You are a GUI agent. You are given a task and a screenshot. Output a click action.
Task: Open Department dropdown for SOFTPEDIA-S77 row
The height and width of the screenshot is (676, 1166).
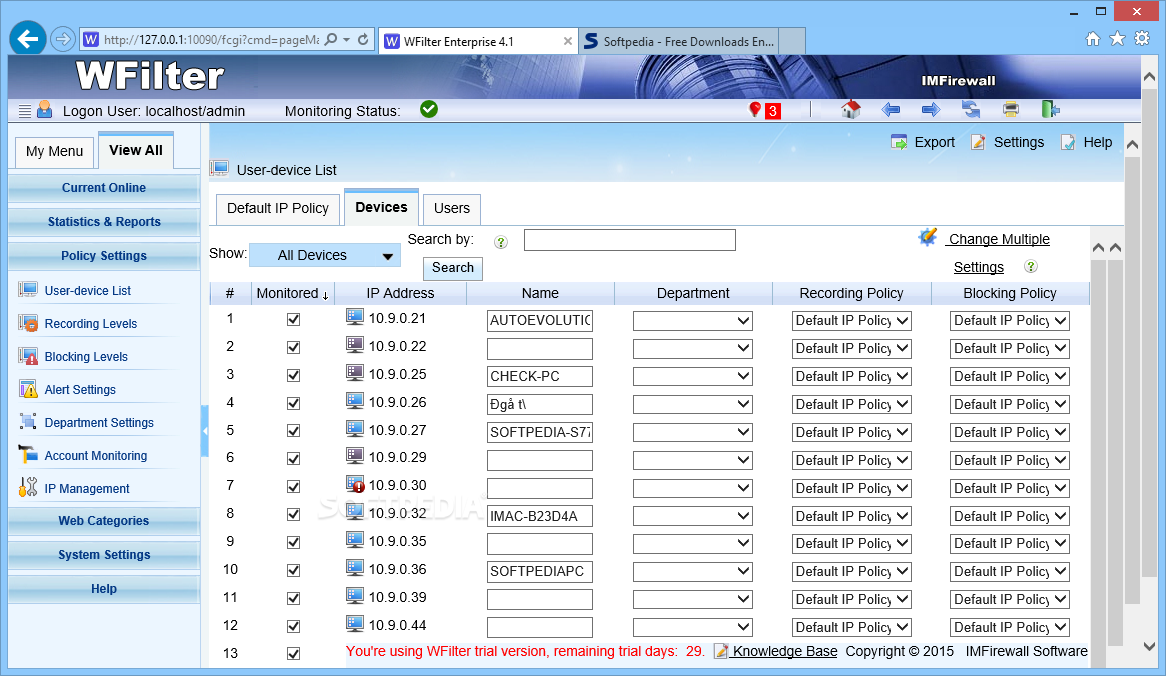click(x=692, y=432)
